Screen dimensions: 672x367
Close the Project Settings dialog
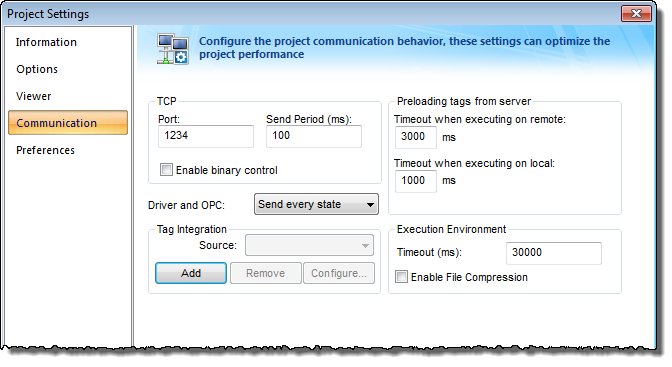tap(636, 14)
